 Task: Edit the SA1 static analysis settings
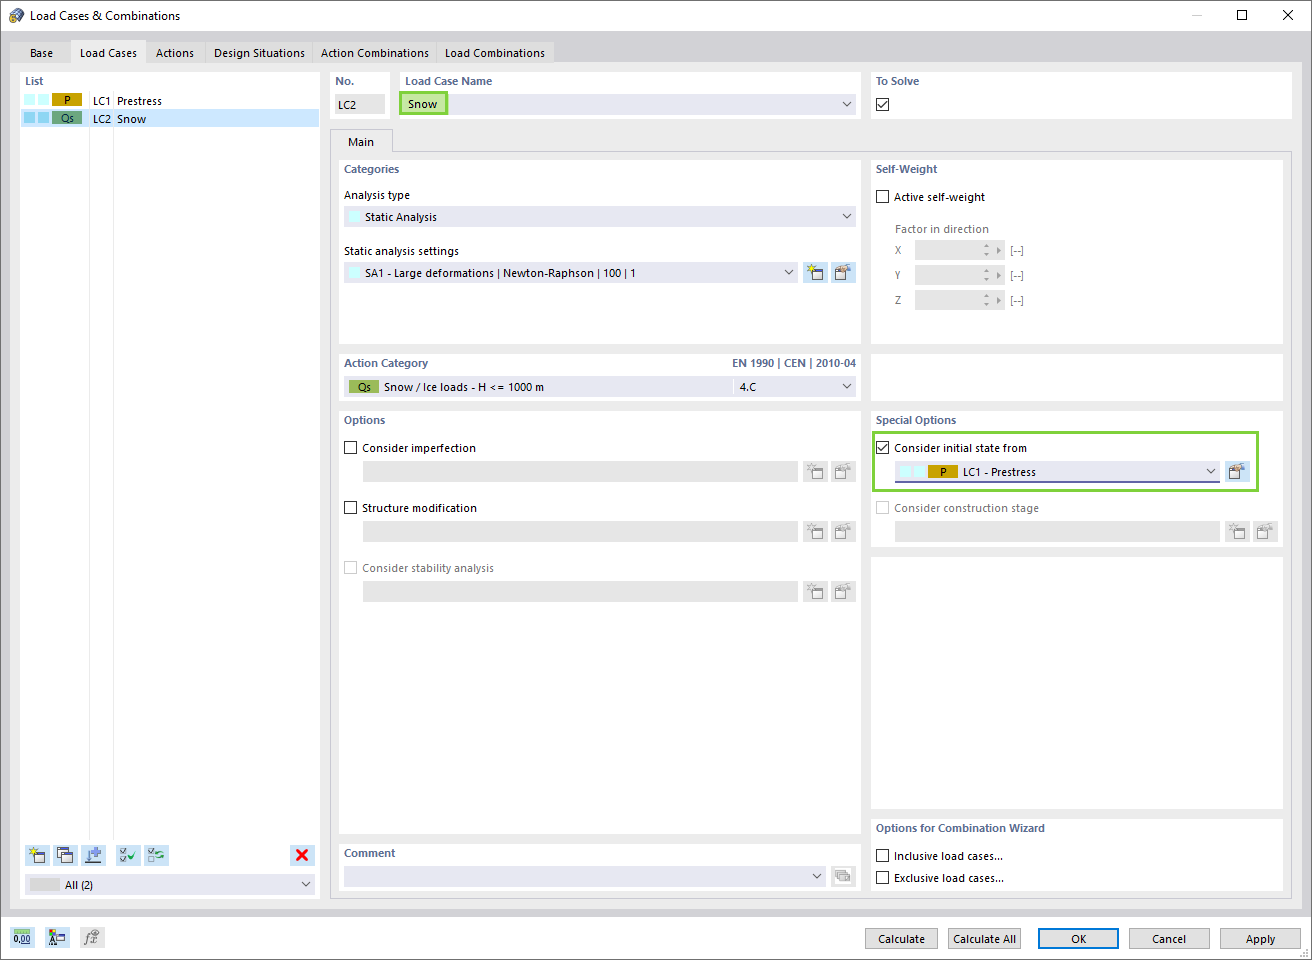843,272
